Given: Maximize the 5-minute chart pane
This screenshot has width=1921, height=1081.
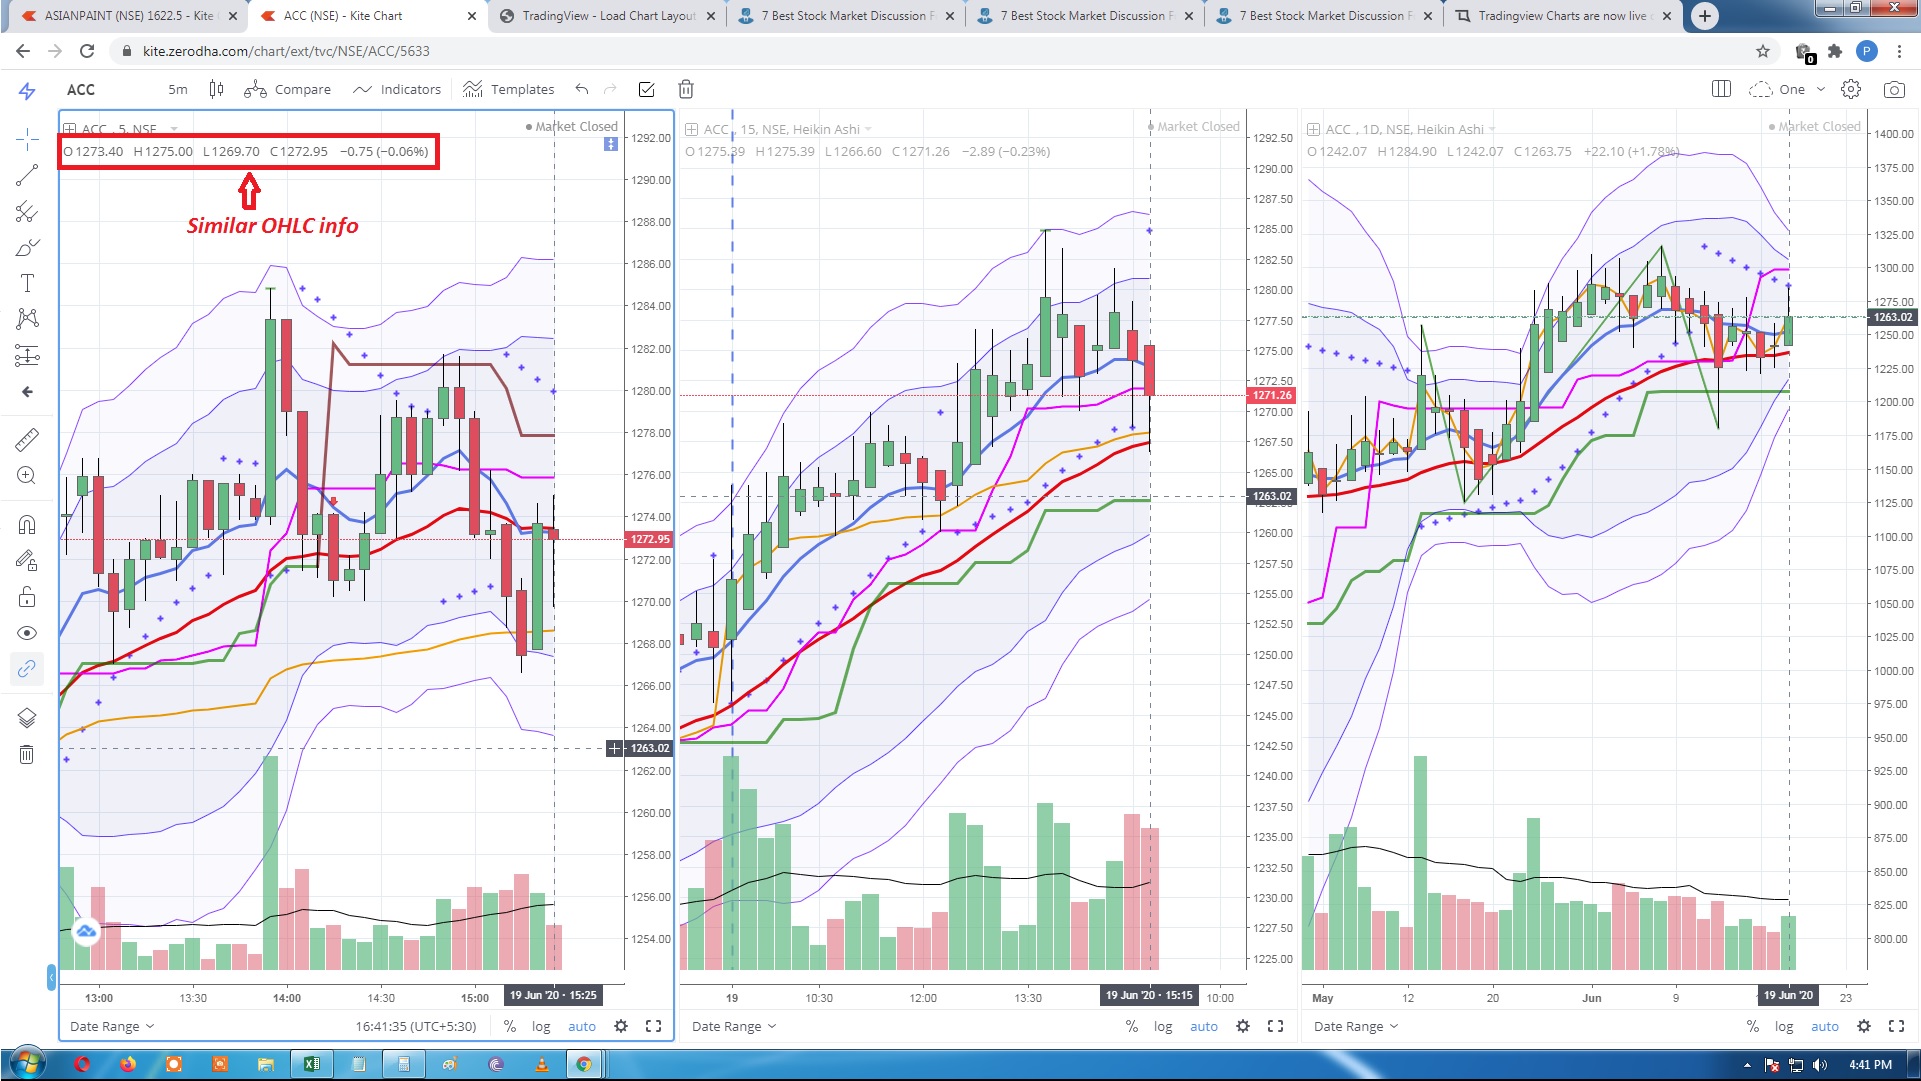Looking at the screenshot, I should tap(653, 1026).
